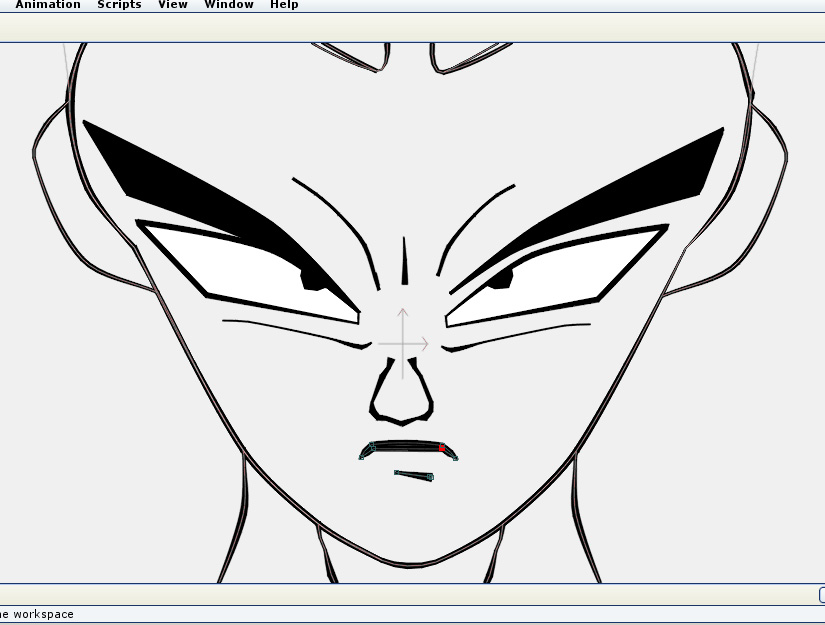Open the Help menu
825x625 pixels.
[x=284, y=5]
